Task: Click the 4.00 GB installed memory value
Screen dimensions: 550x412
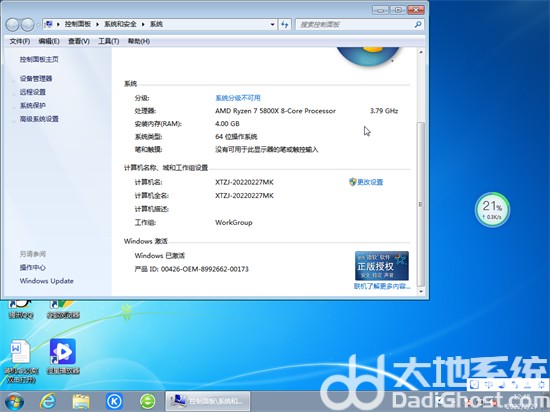Action: pyautogui.click(x=227, y=124)
